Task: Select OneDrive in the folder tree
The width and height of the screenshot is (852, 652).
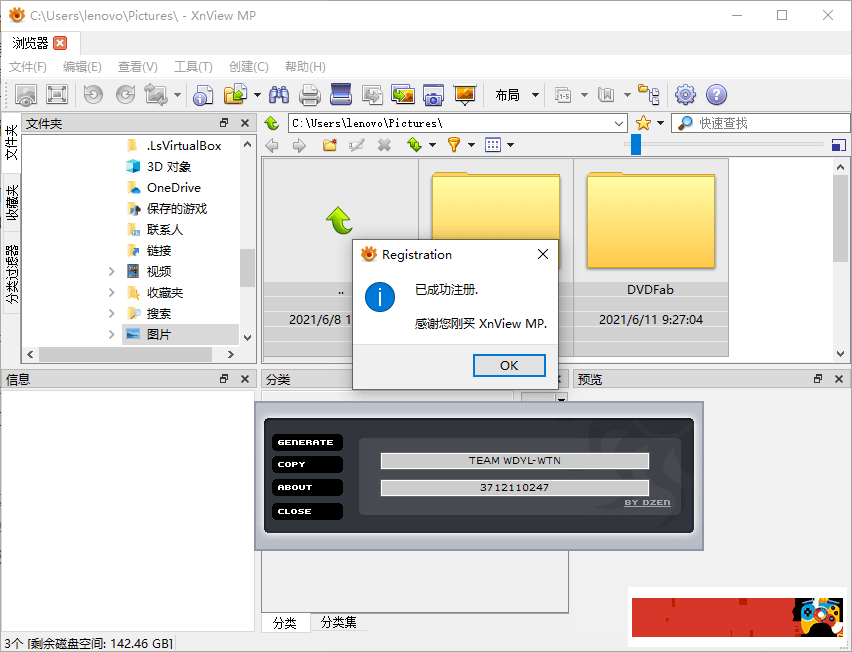Action: pos(174,187)
